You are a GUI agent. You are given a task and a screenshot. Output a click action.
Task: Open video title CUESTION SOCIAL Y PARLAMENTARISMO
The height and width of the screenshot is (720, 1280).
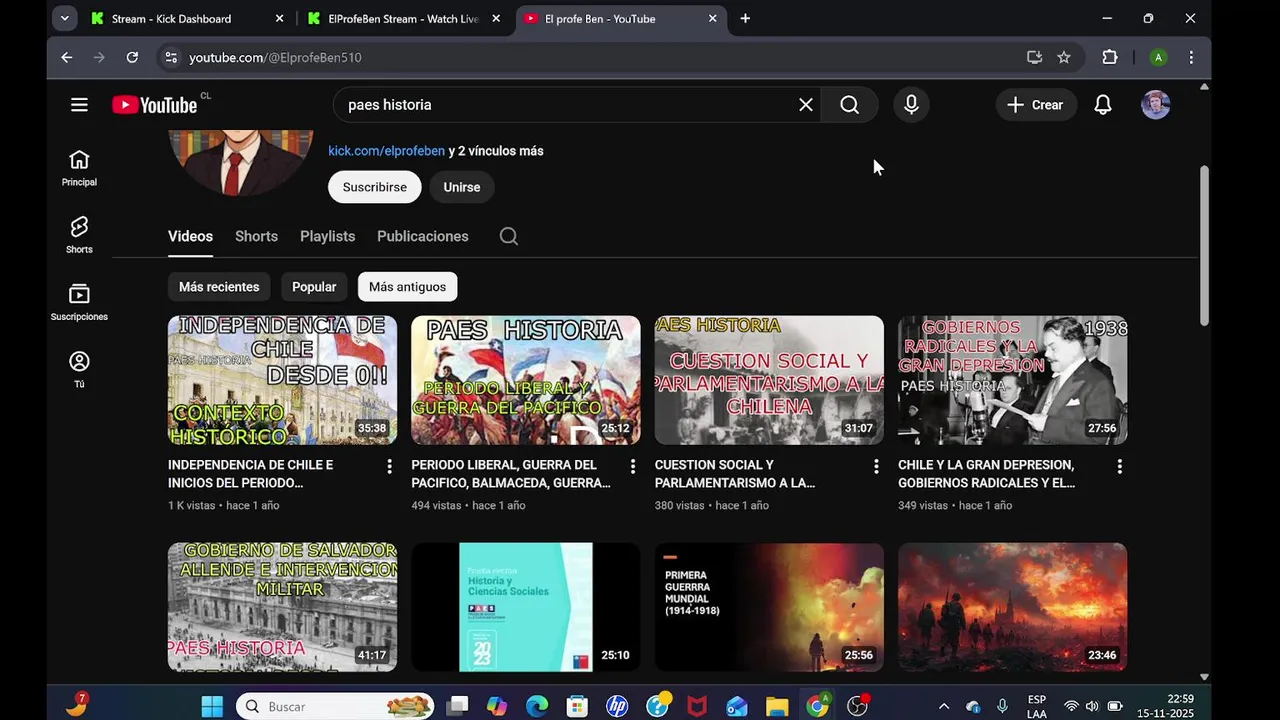(x=735, y=474)
